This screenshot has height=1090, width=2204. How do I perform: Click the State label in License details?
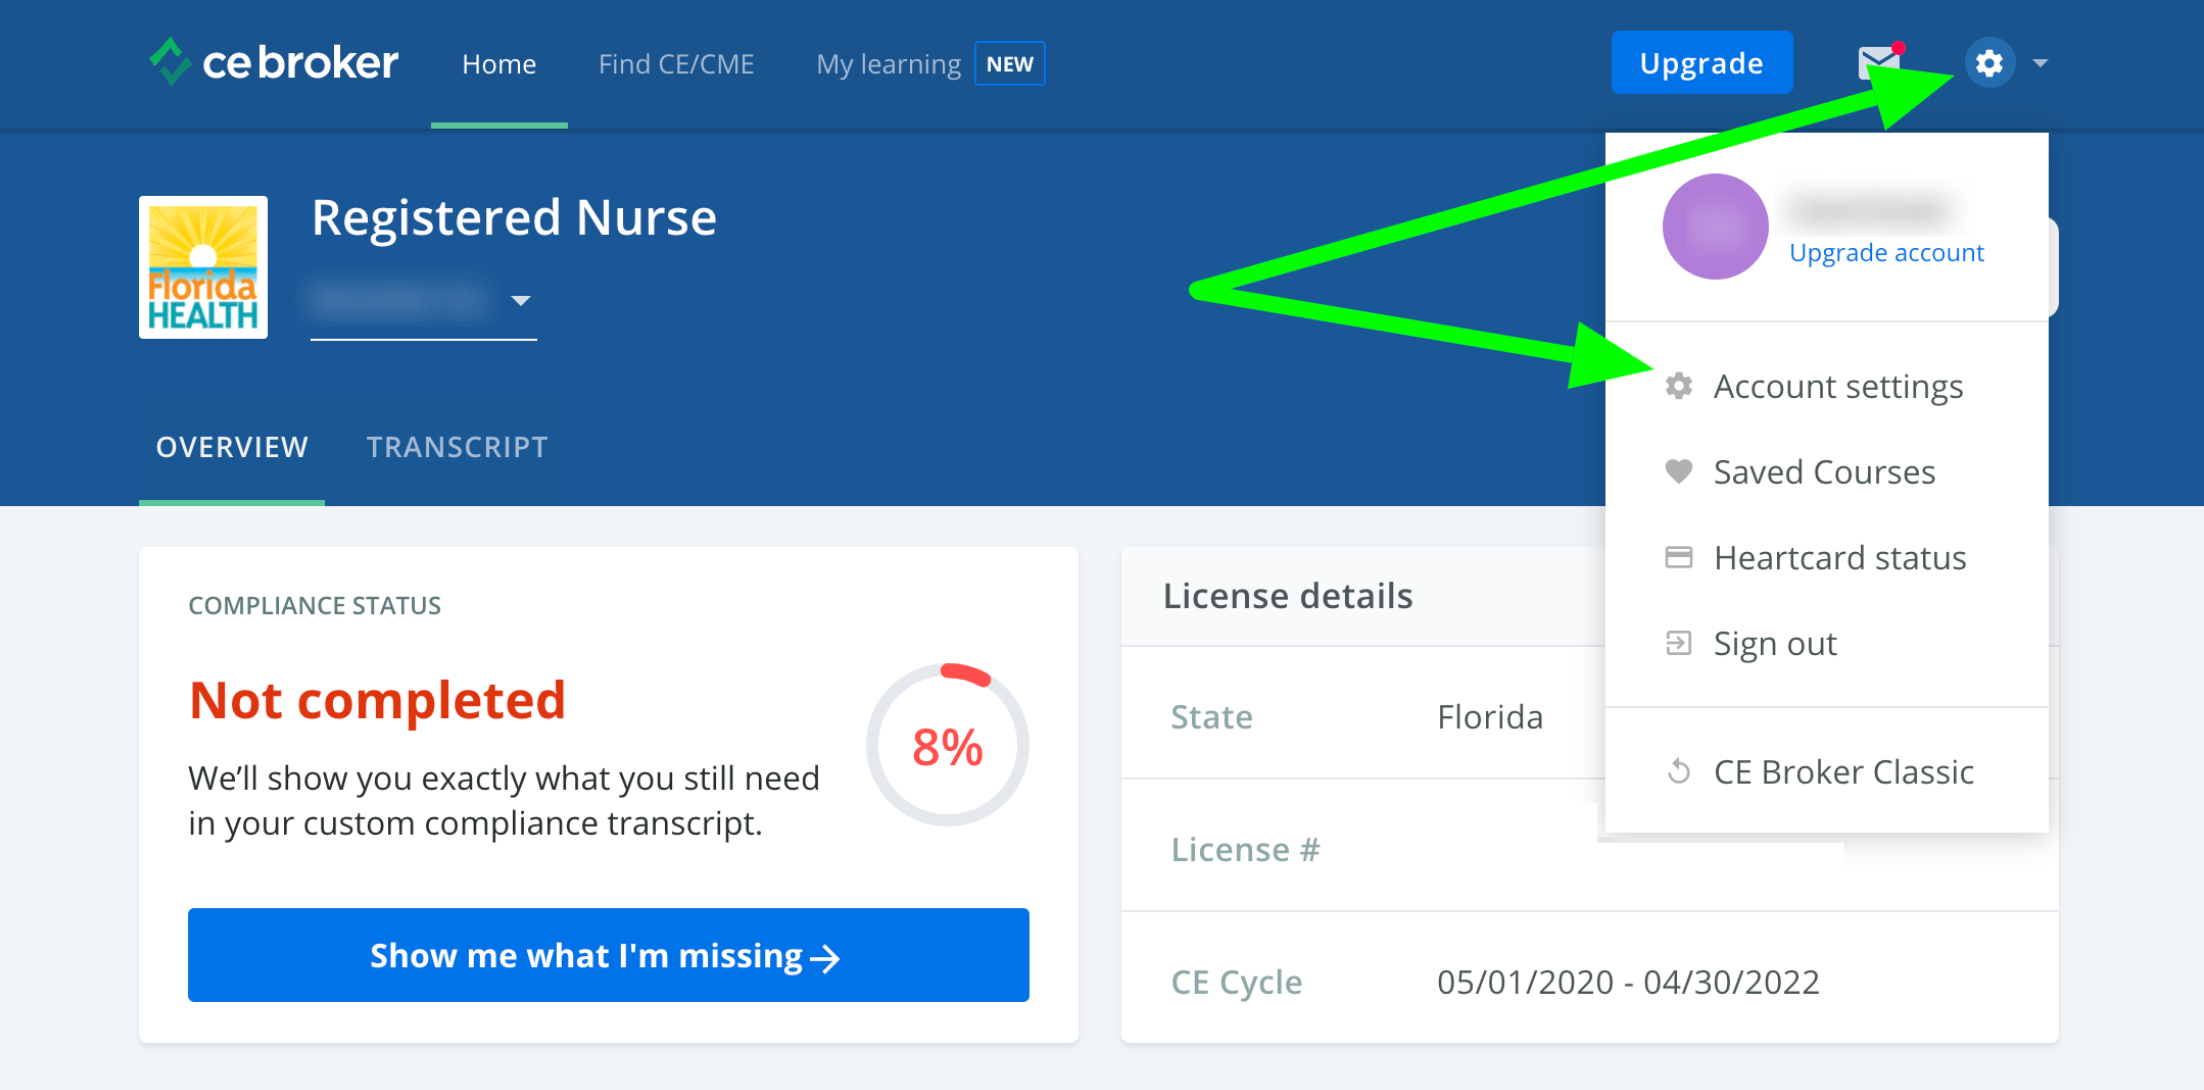tap(1211, 717)
